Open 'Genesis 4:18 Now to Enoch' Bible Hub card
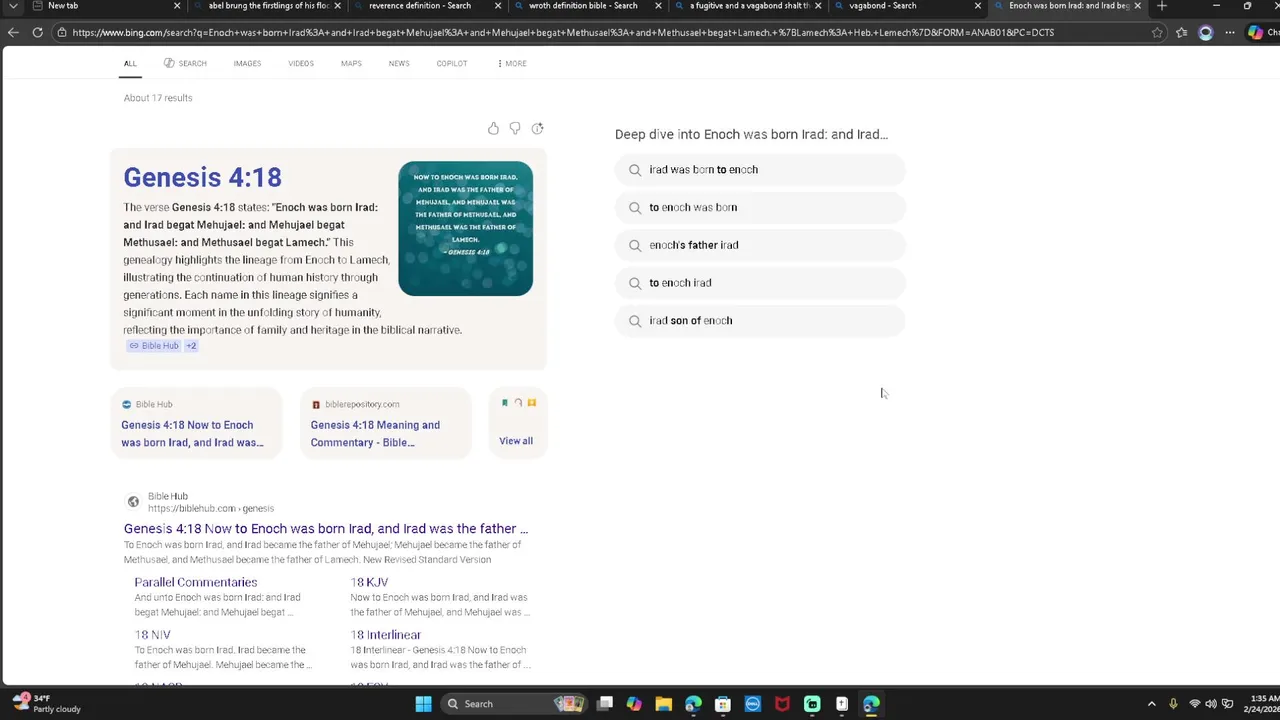 point(196,424)
